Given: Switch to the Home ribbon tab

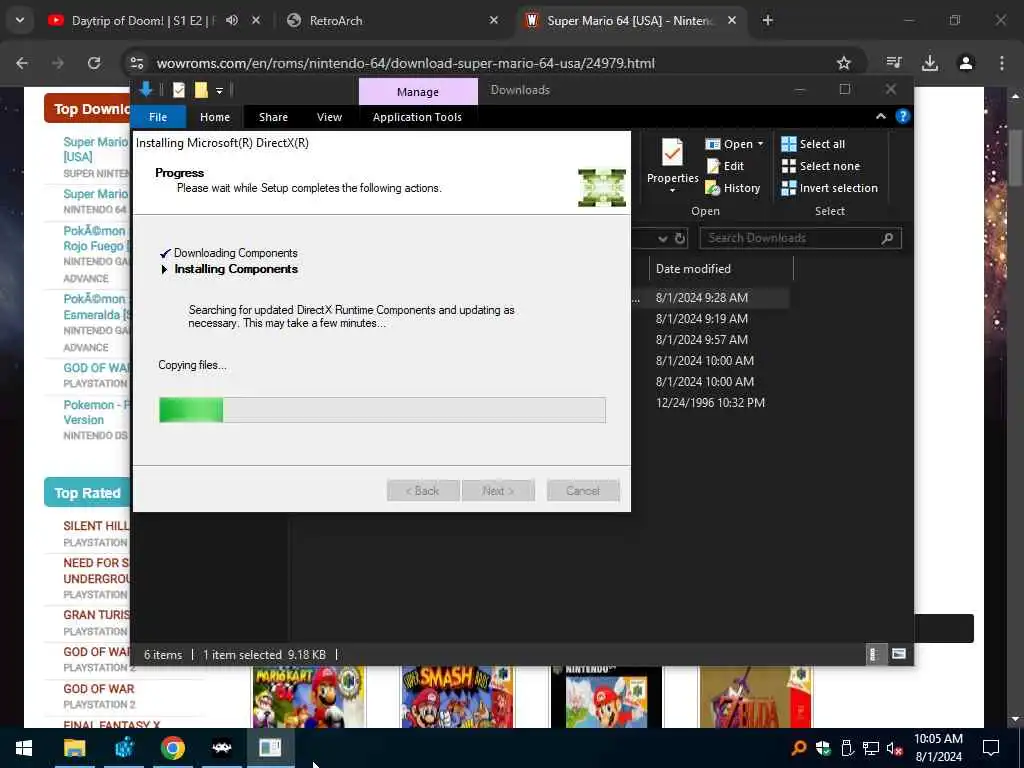Looking at the screenshot, I should [x=215, y=117].
